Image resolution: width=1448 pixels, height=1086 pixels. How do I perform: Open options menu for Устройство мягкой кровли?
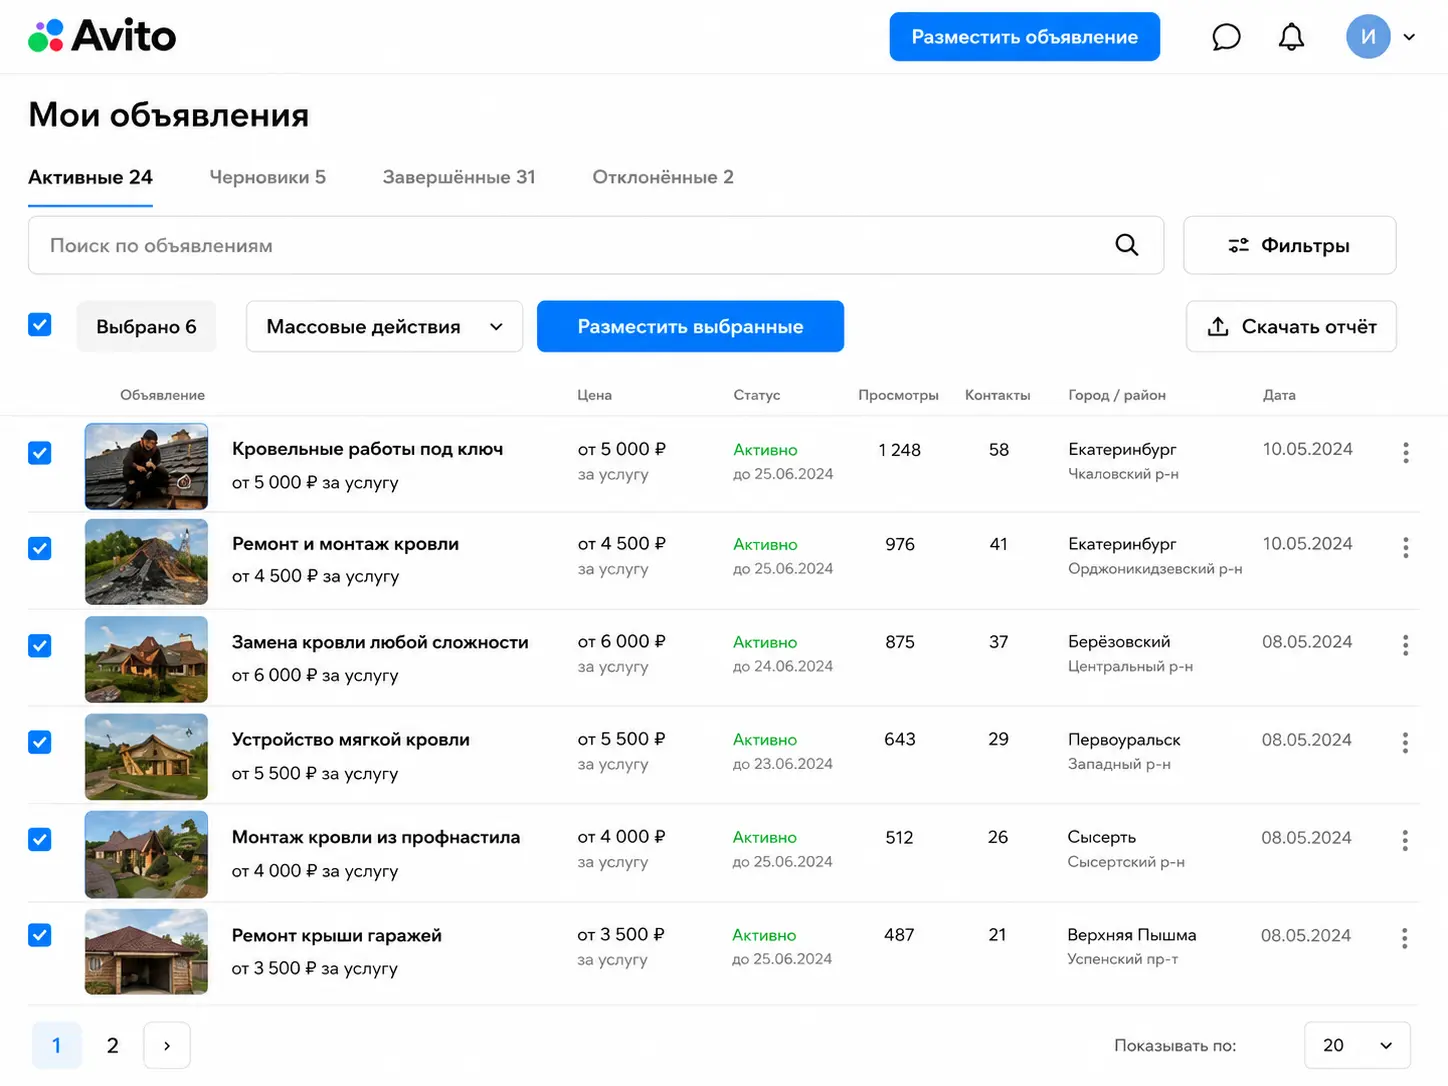tap(1405, 743)
